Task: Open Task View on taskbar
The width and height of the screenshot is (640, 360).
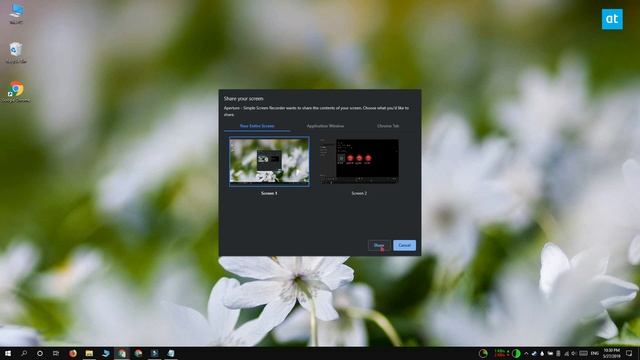Action: 56,353
